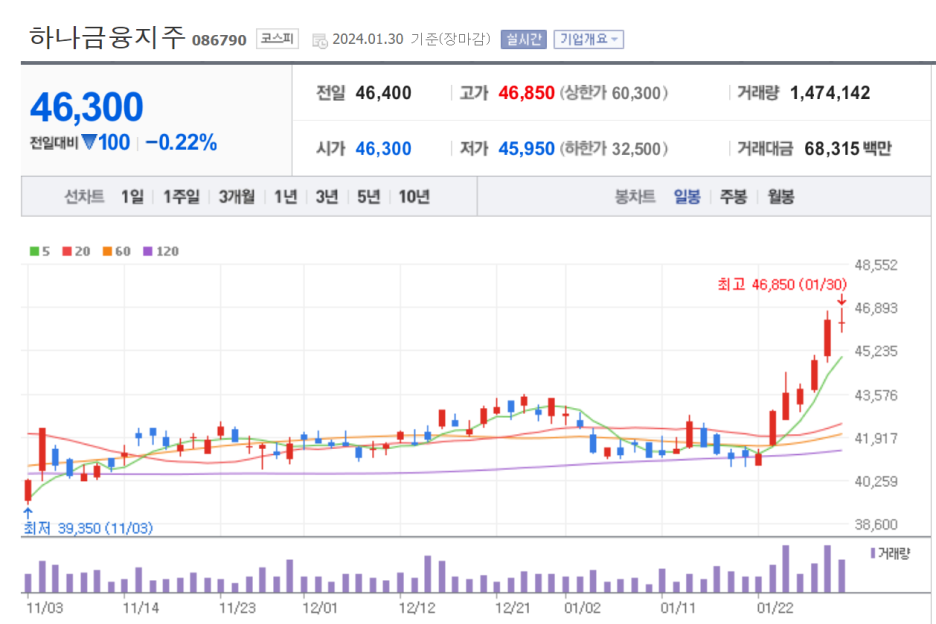This screenshot has height=624, width=936.
Task: Click the 38,600 price axis label
Action: pos(876,524)
